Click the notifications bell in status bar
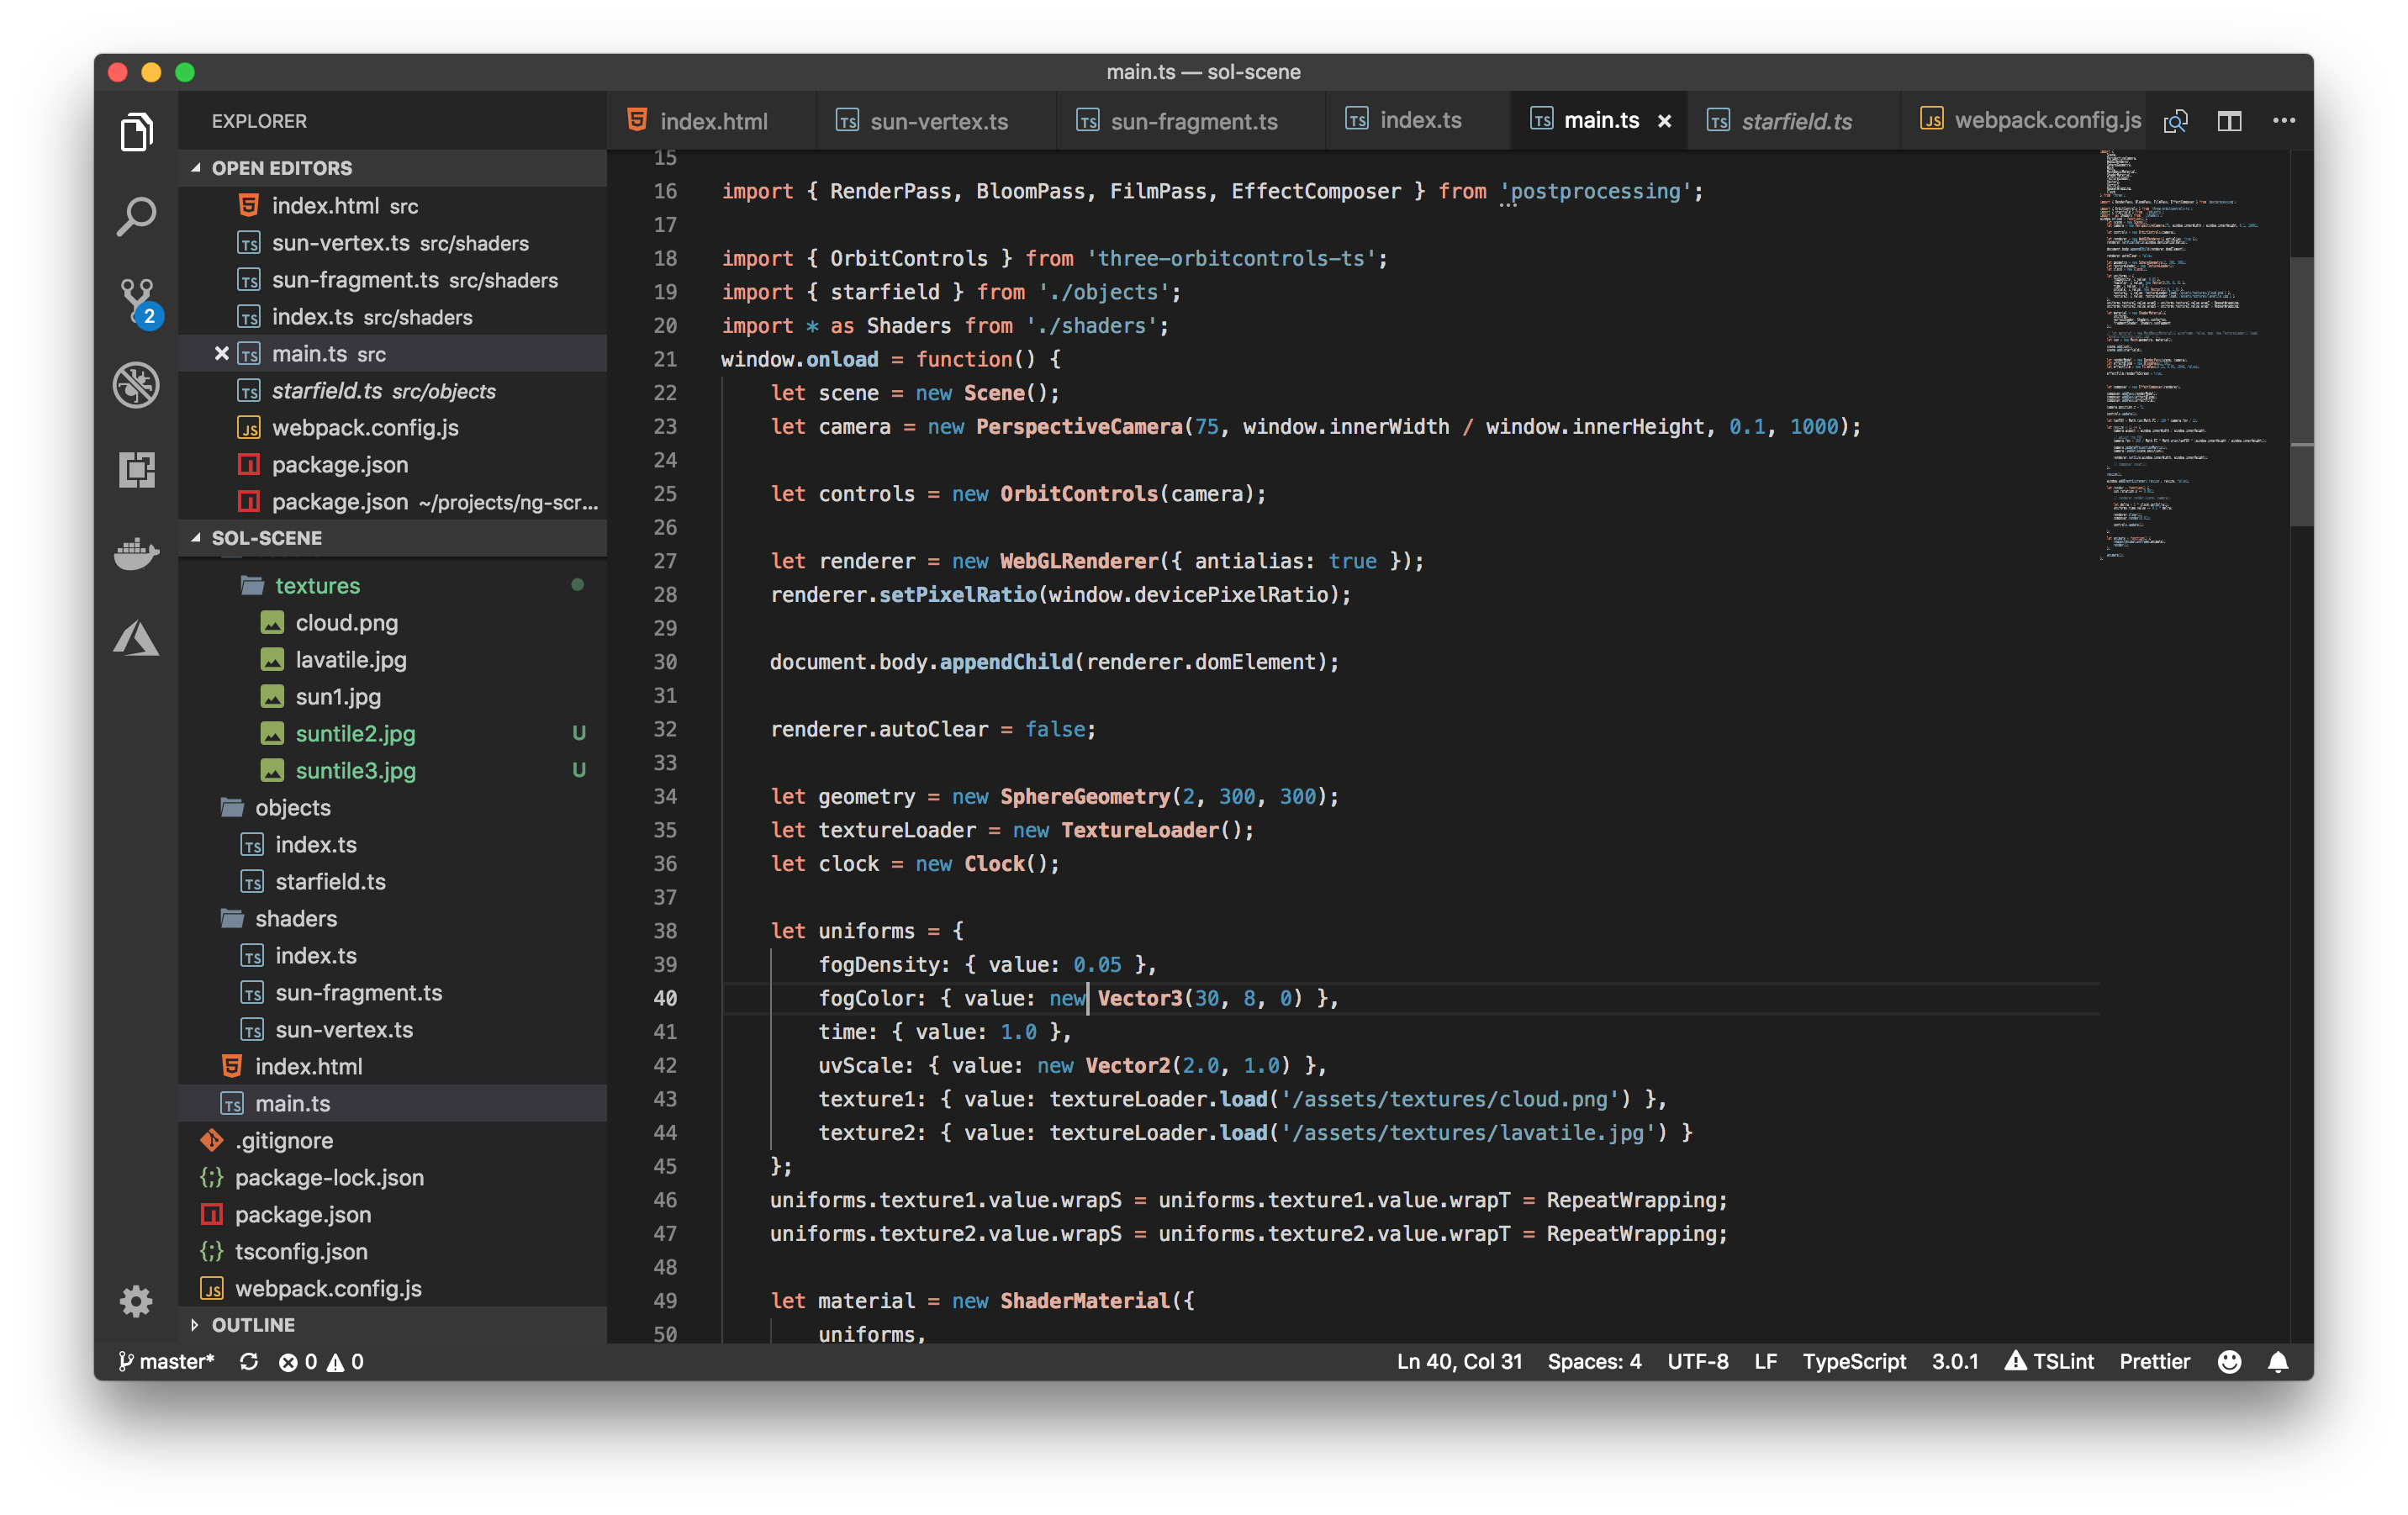Screen dimensions: 2408x1515 [2278, 1362]
